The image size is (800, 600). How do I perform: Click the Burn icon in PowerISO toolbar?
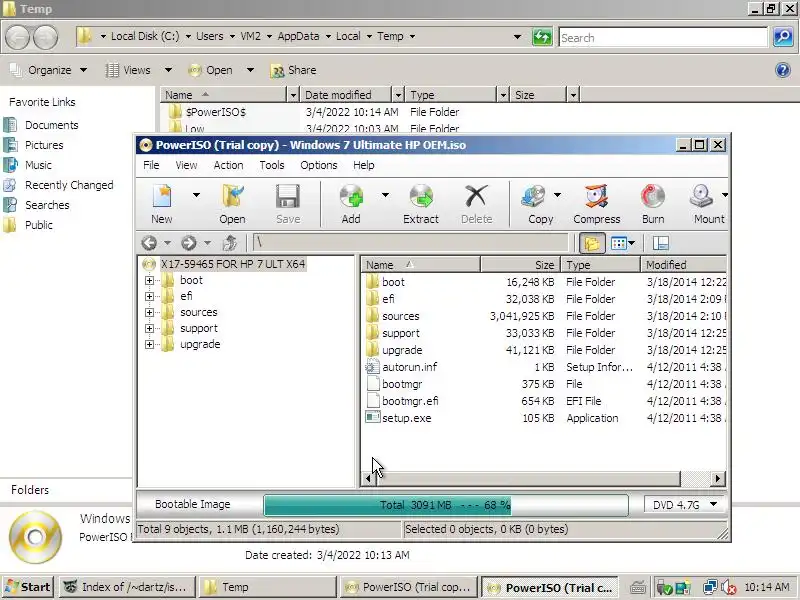pos(653,197)
